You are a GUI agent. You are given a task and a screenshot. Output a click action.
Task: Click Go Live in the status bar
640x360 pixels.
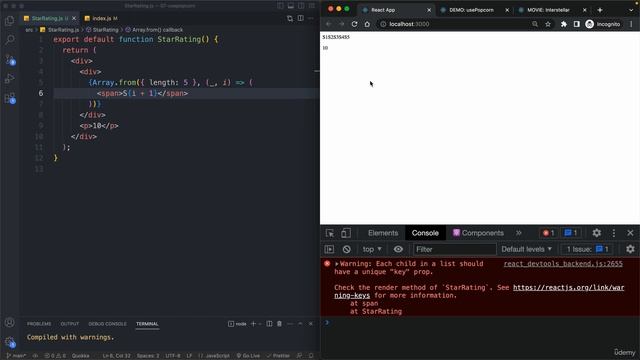(248, 356)
